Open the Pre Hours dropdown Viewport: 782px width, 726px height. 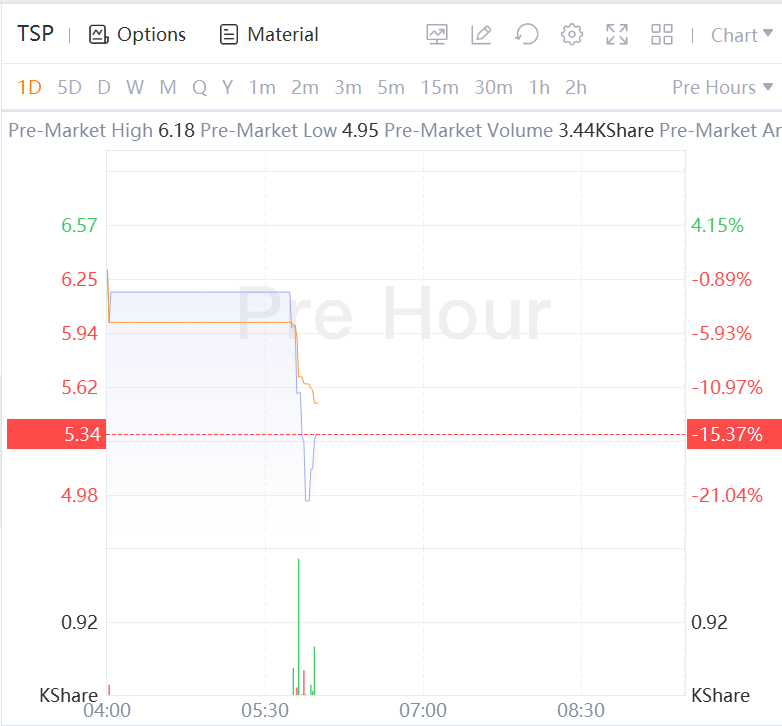pos(722,87)
